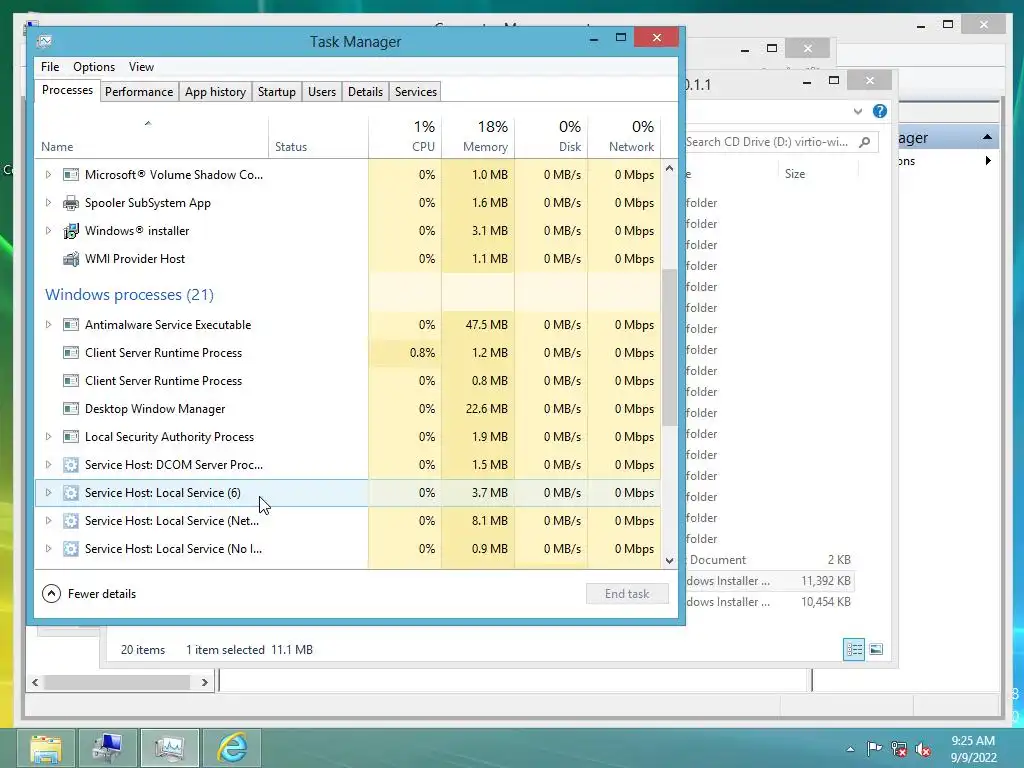Image resolution: width=1024 pixels, height=768 pixels.
Task: Open Computer Management from the taskbar
Action: pyautogui.click(x=107, y=748)
